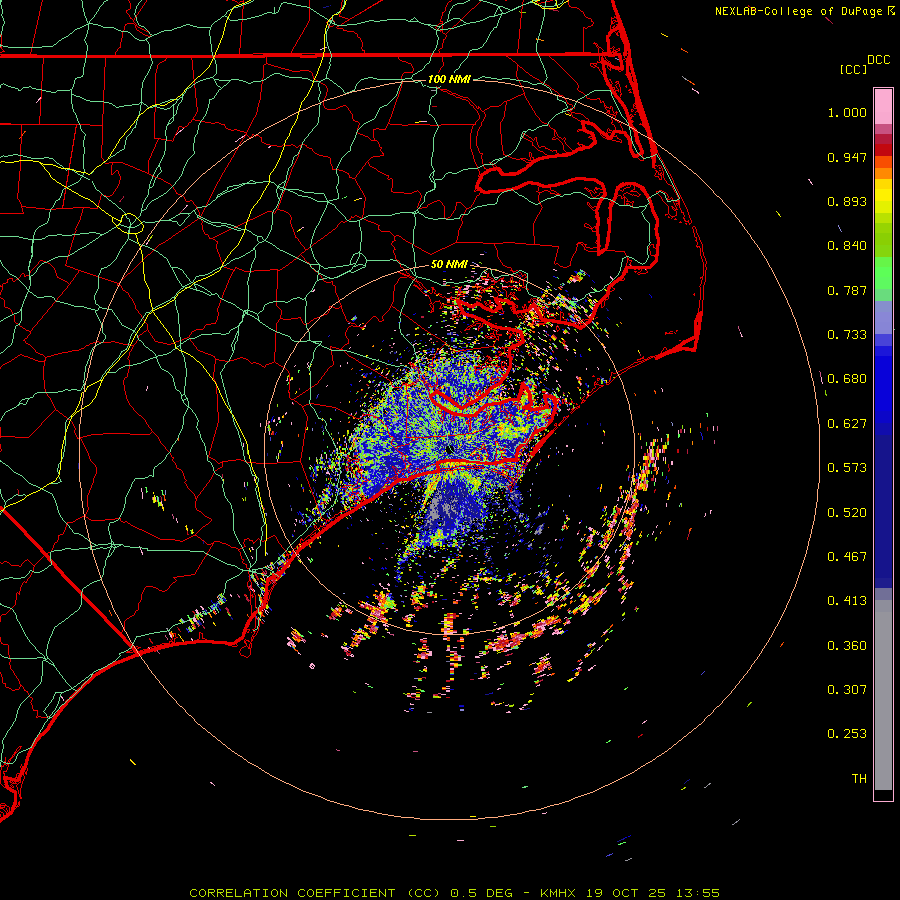Click the 0.360 scale value

click(847, 646)
